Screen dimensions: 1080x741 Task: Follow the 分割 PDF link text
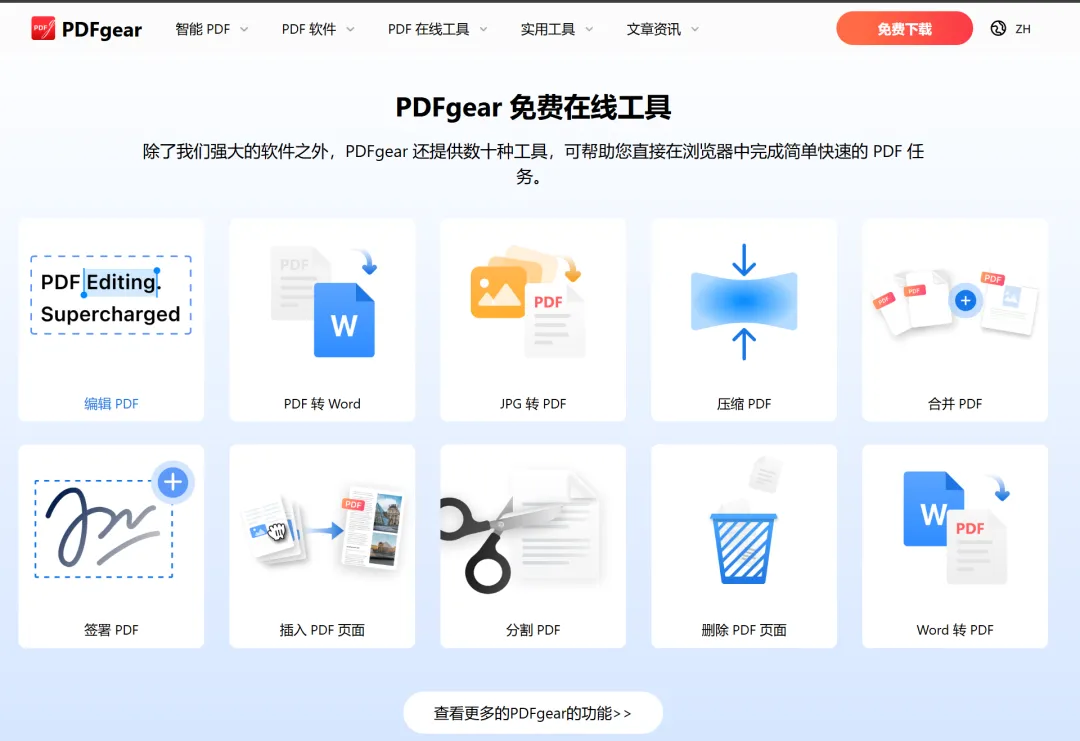(x=533, y=629)
